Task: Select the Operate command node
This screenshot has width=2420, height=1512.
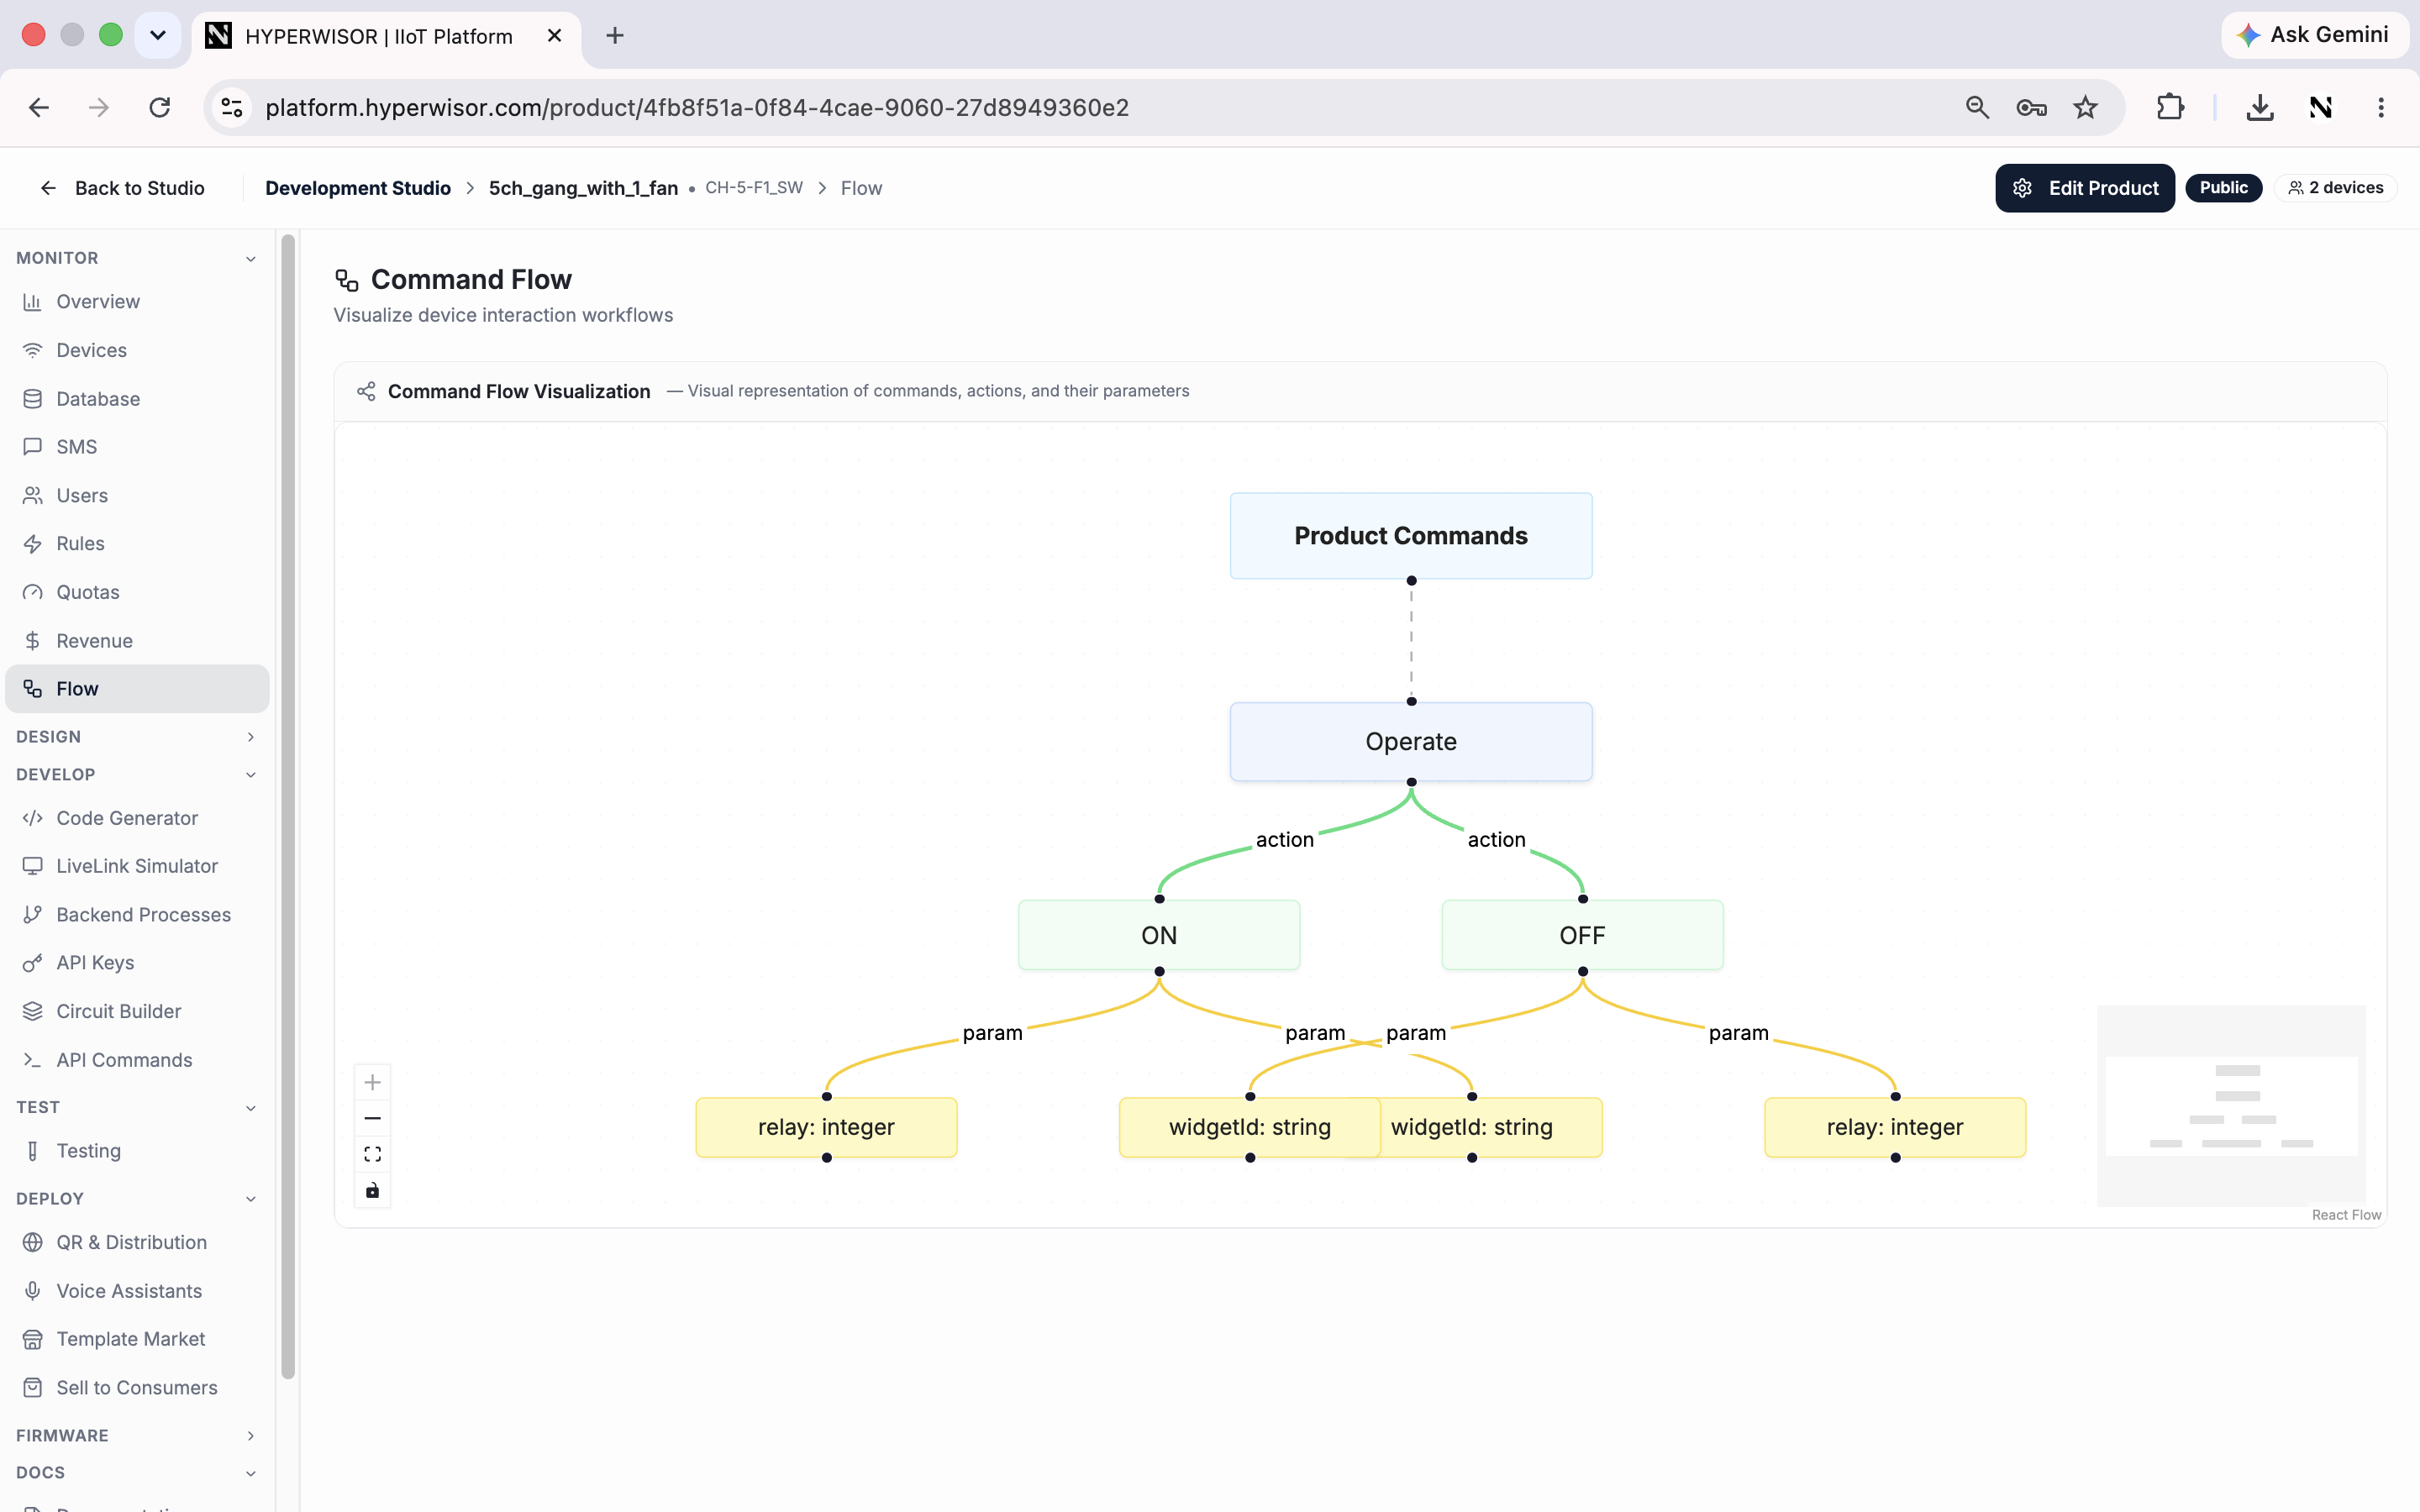Action: [x=1411, y=742]
